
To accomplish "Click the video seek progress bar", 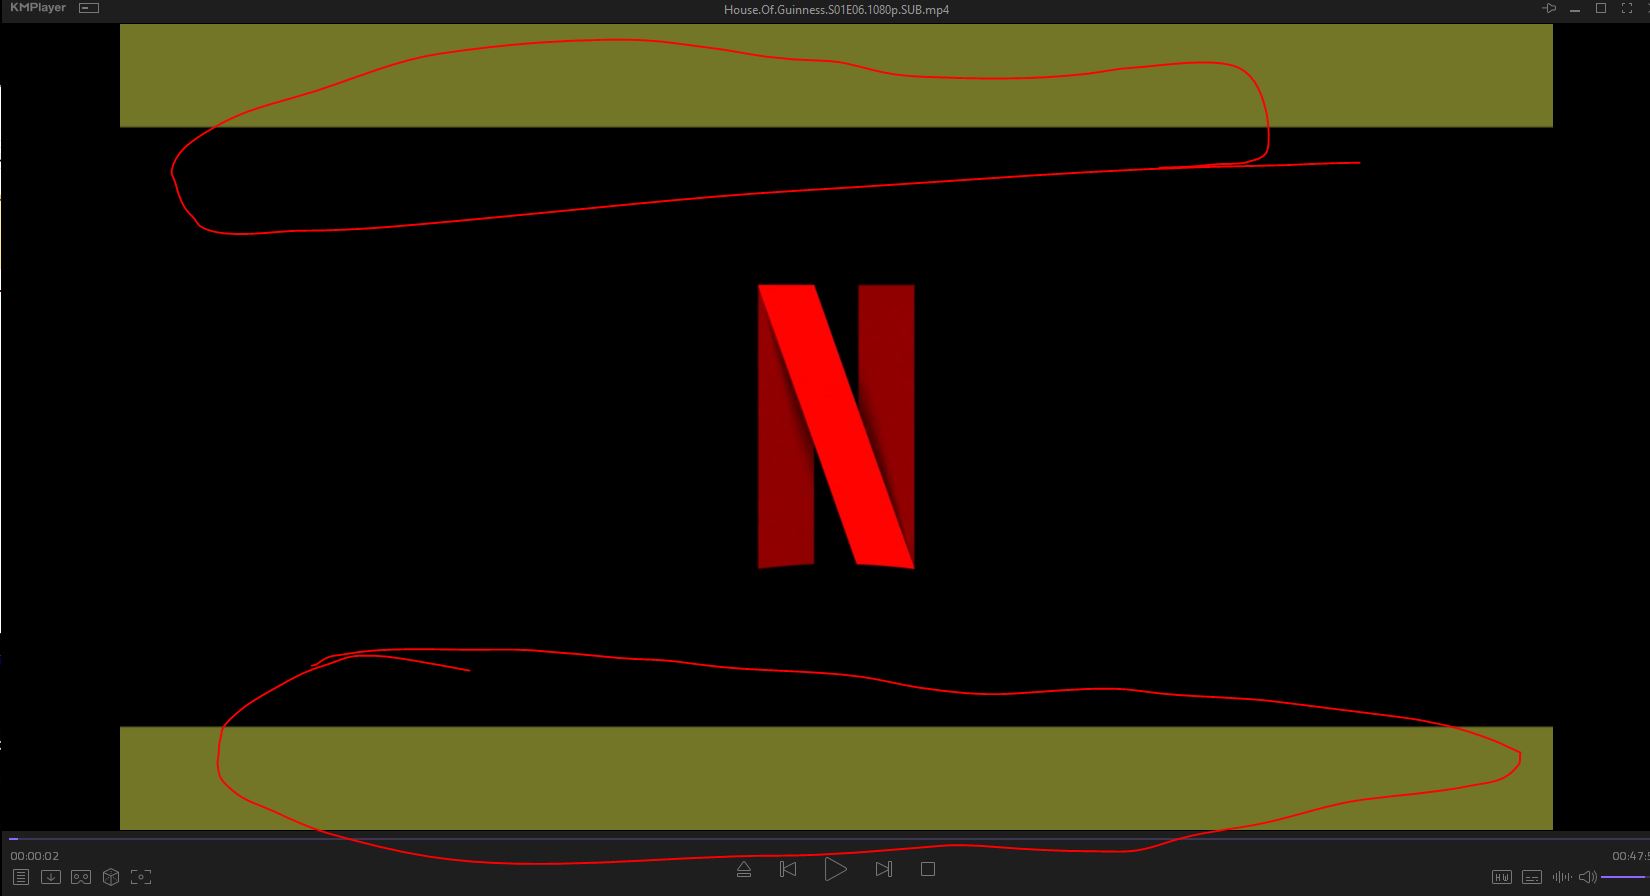I will [x=800, y=838].
